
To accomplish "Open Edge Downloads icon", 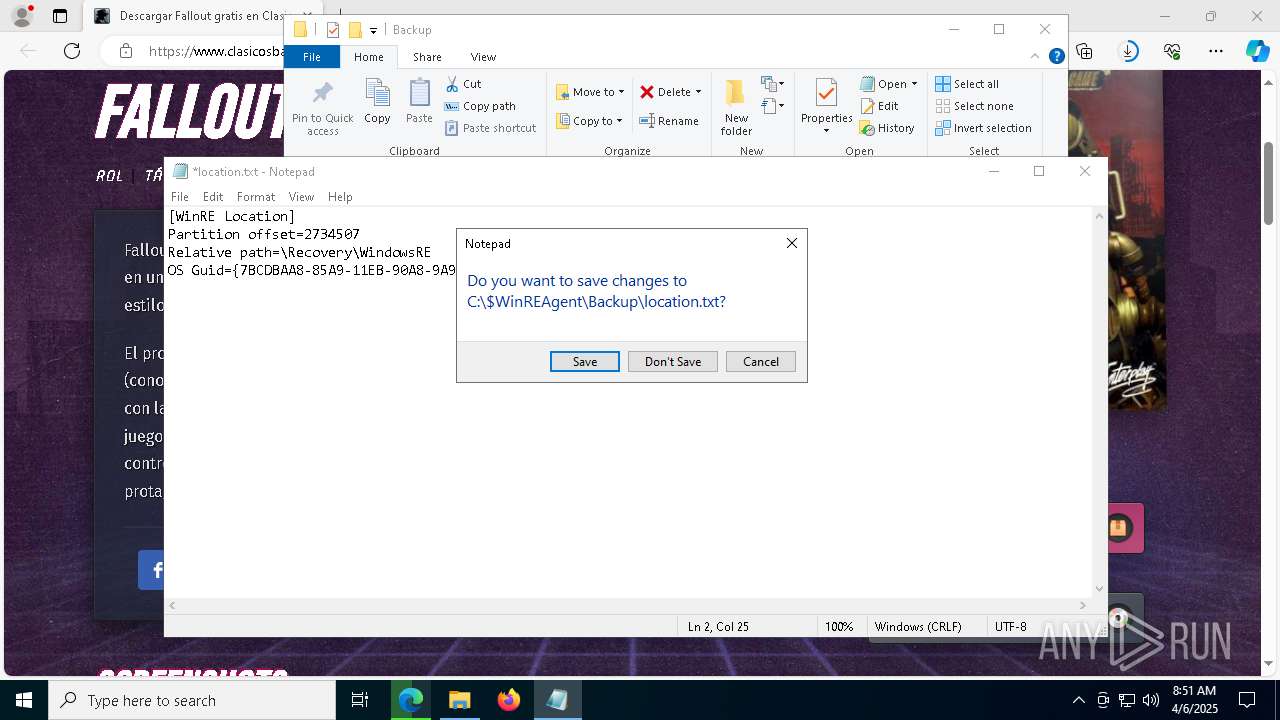I will tap(1129, 51).
